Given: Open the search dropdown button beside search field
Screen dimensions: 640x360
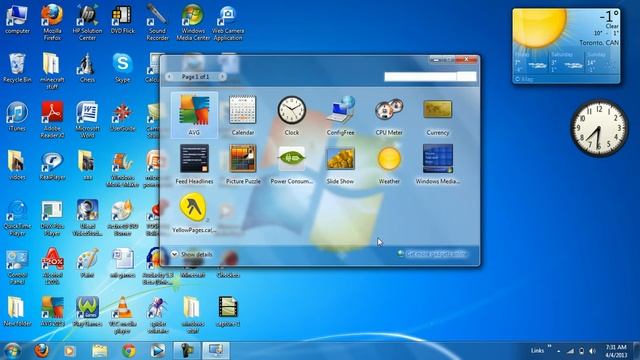Looking at the screenshot, I should [466, 77].
